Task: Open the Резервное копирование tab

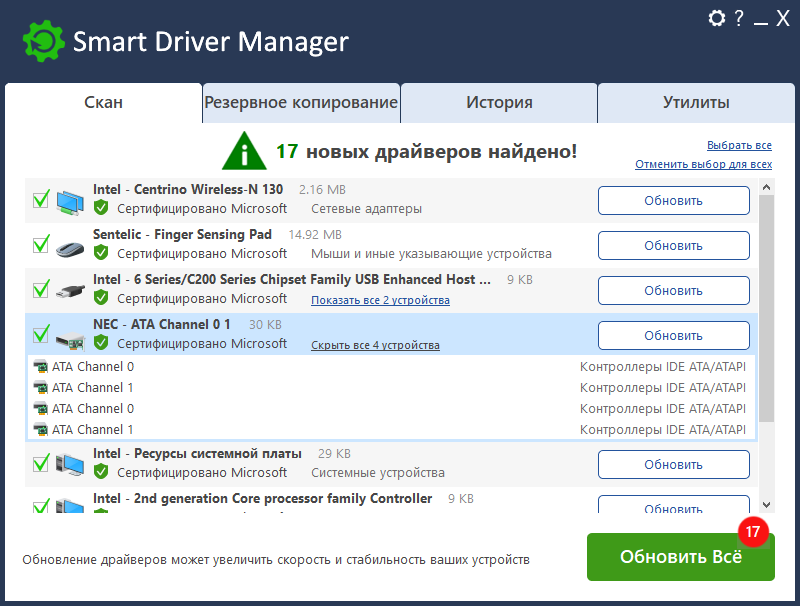Action: (x=301, y=103)
